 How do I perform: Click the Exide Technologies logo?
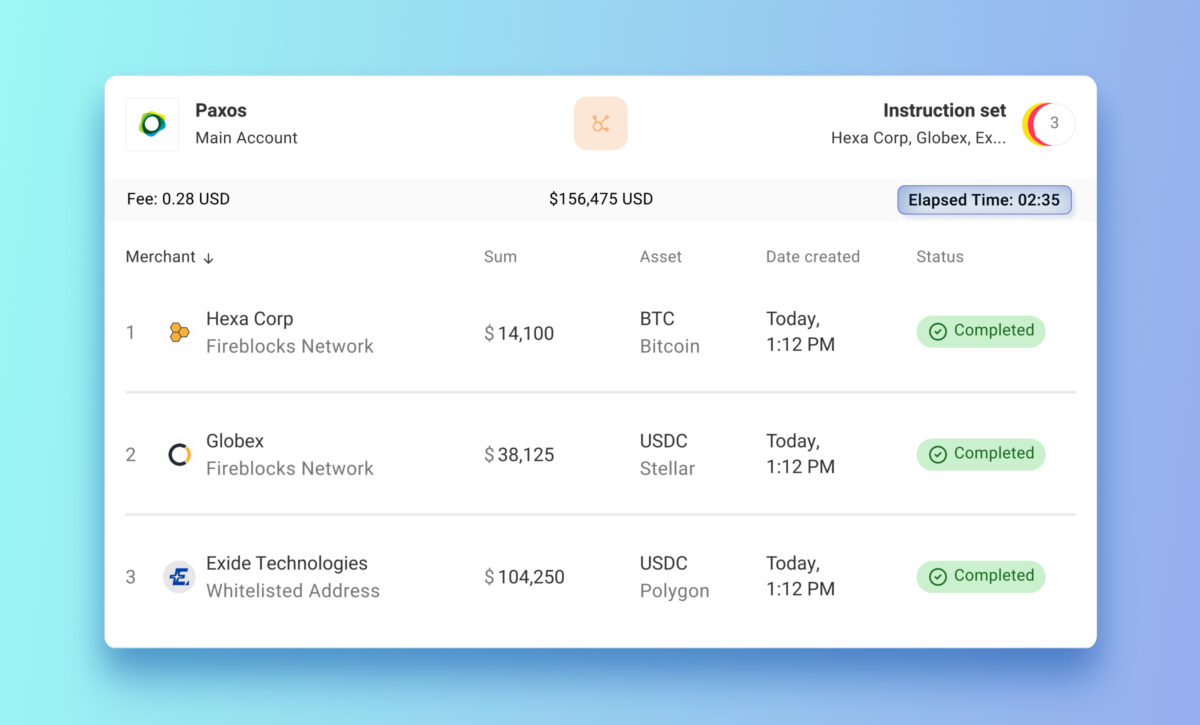pyautogui.click(x=179, y=577)
